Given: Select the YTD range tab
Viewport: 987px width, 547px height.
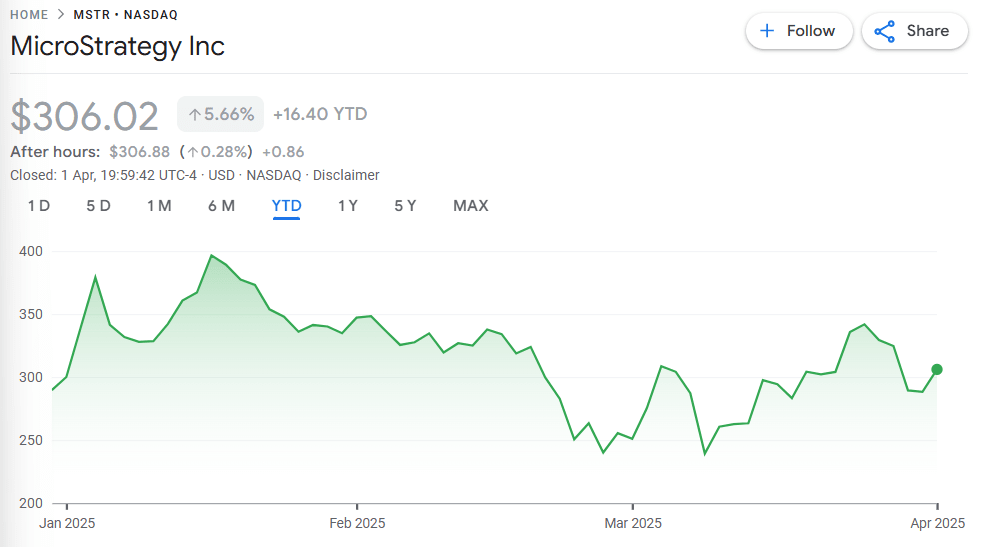Looking at the screenshot, I should 286,206.
